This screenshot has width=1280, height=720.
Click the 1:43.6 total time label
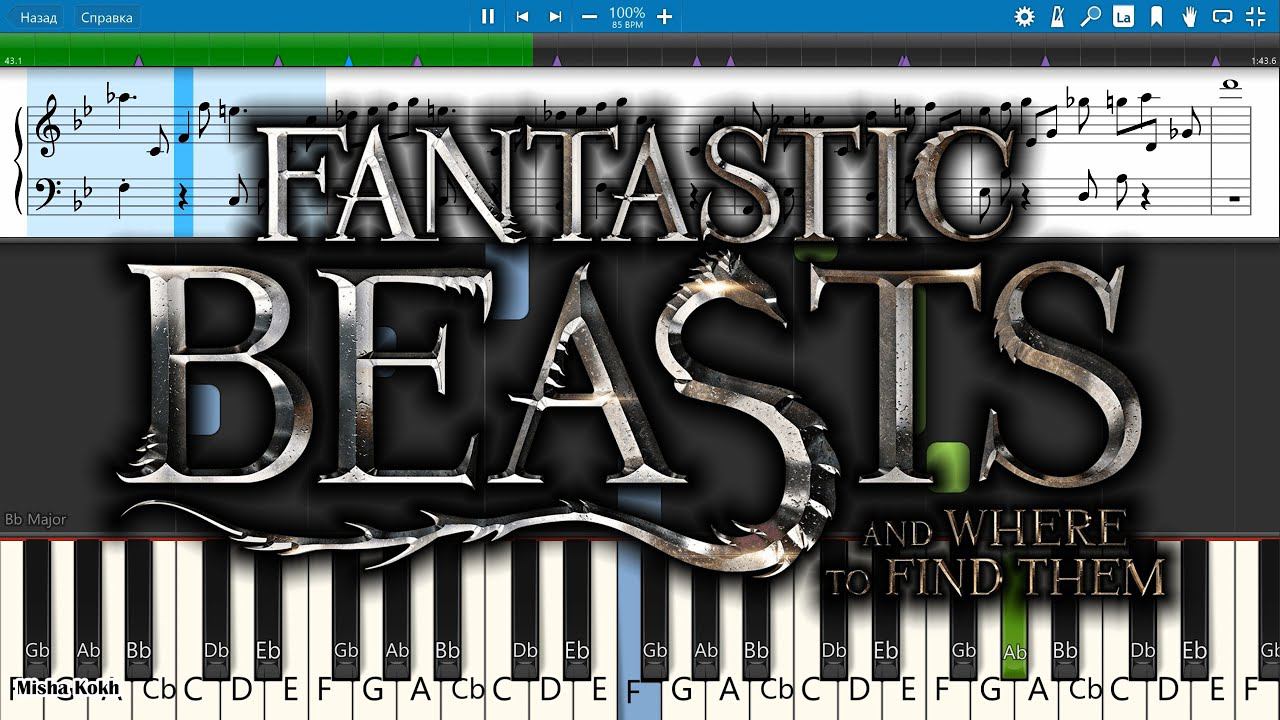[x=1263, y=61]
